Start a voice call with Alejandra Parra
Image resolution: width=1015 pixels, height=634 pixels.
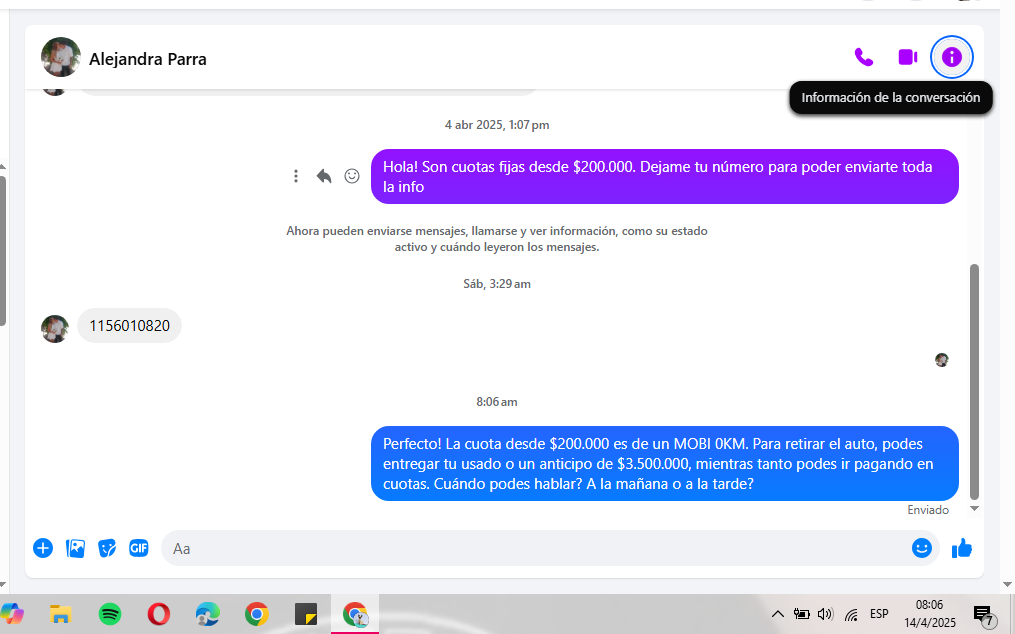point(864,58)
